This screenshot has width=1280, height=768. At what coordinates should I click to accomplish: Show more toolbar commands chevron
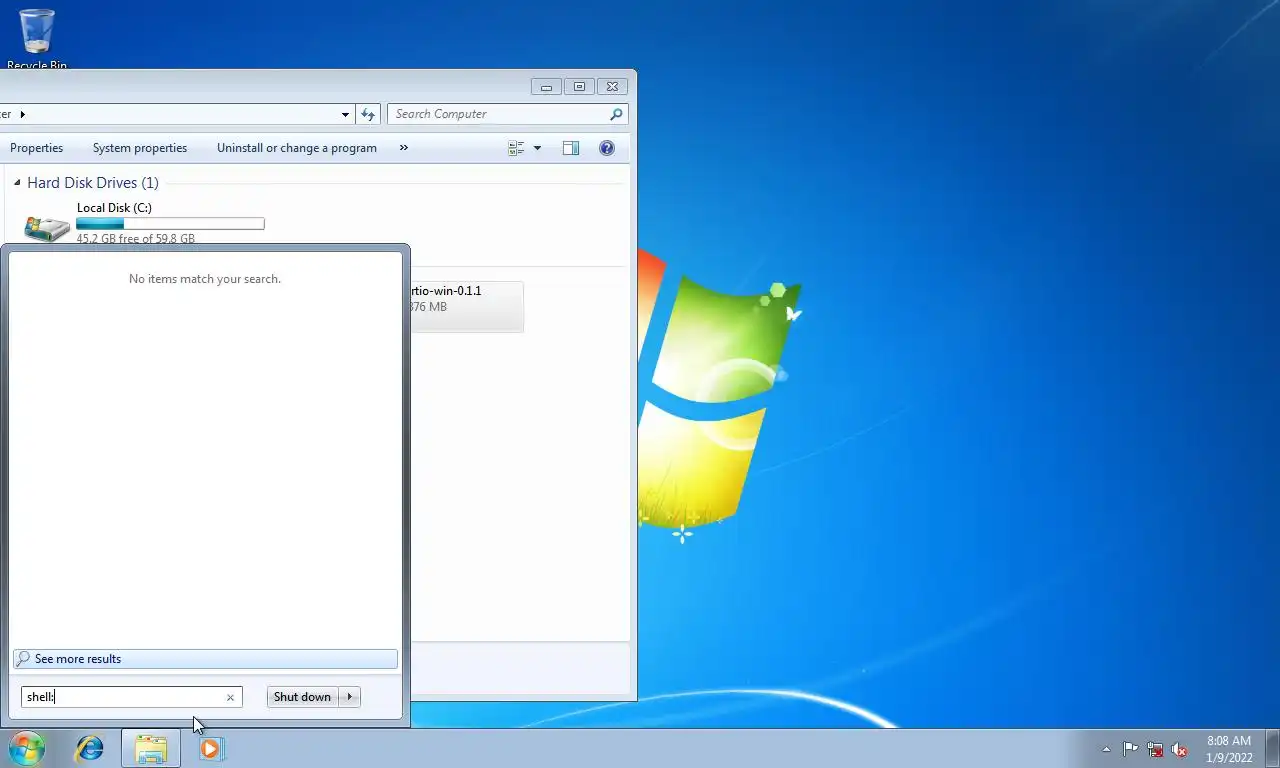(x=404, y=148)
